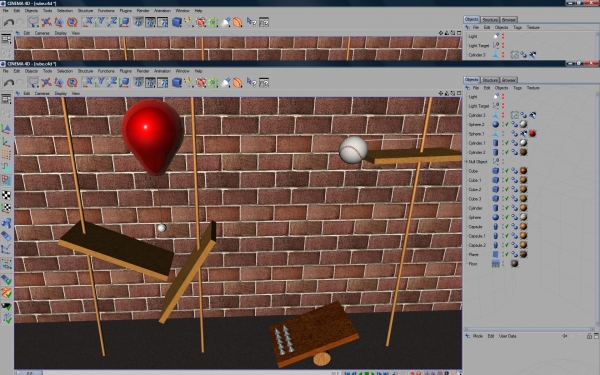Click the red material tag on Sphere.1
600x375 pixels.
click(532, 134)
